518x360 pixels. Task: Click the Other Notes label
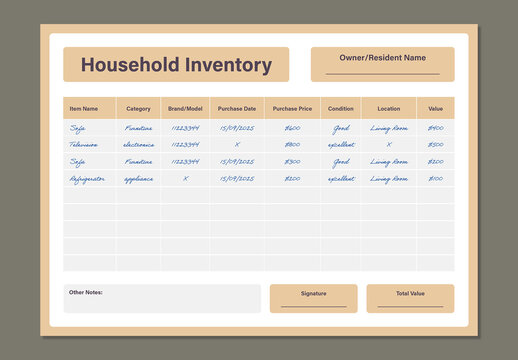coord(86,292)
